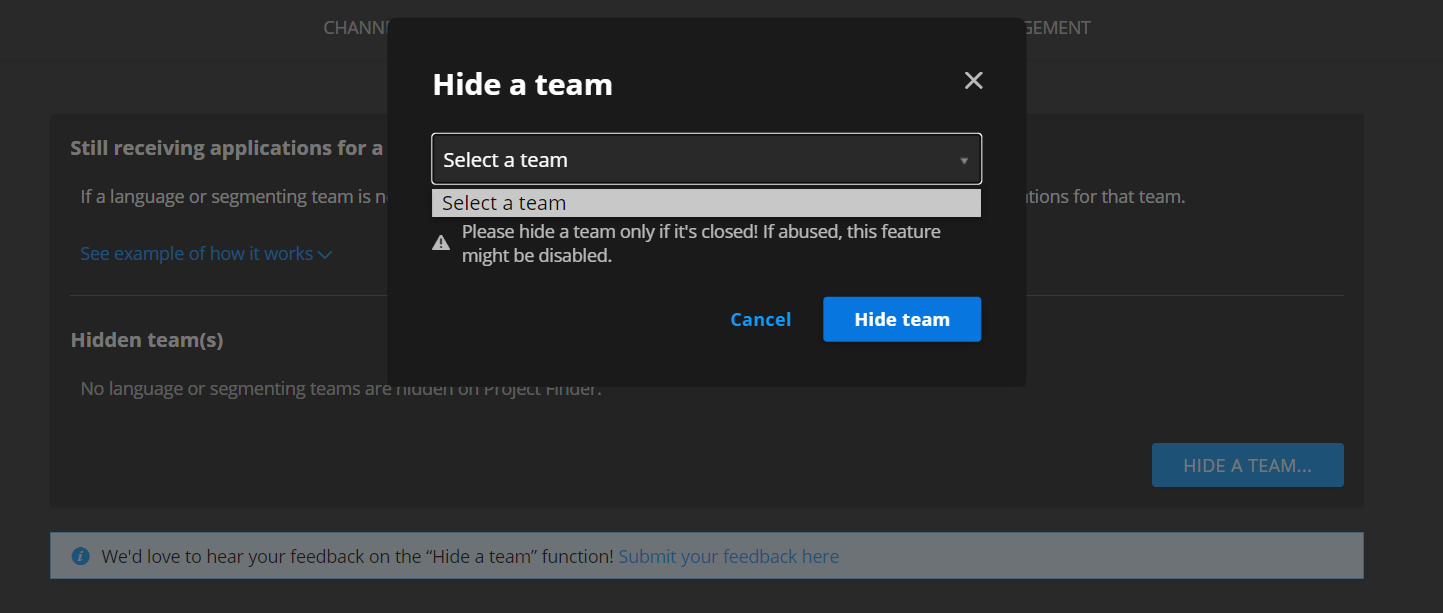Switch to the partially hidden CHANNEL tab
This screenshot has width=1443, height=613.
[x=355, y=28]
